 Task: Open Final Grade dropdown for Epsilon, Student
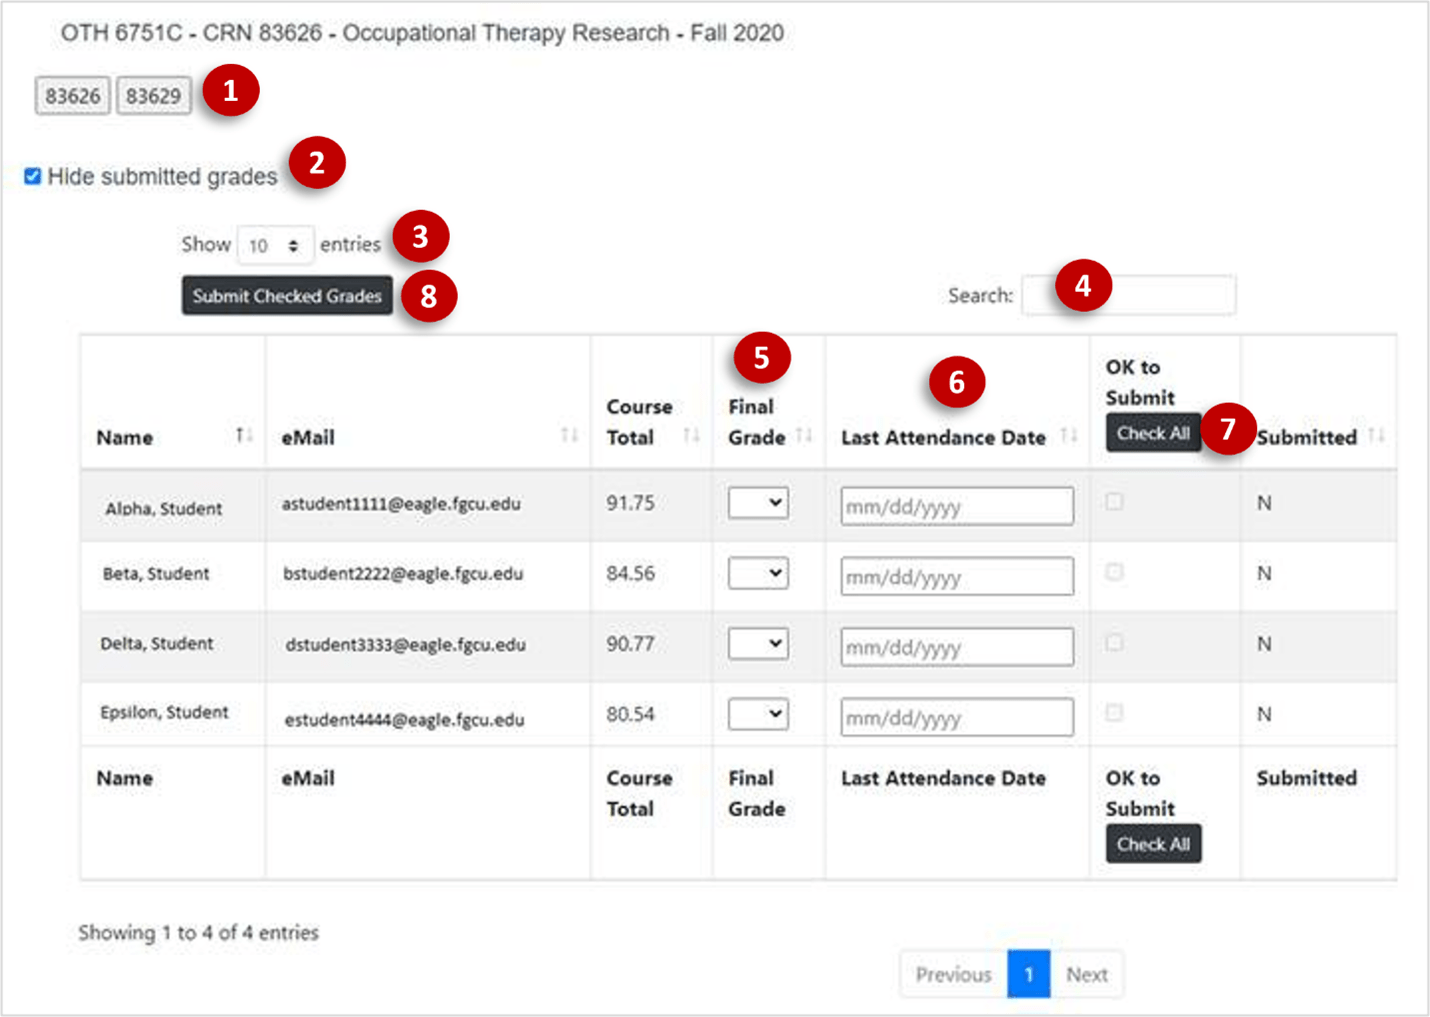coord(758,714)
